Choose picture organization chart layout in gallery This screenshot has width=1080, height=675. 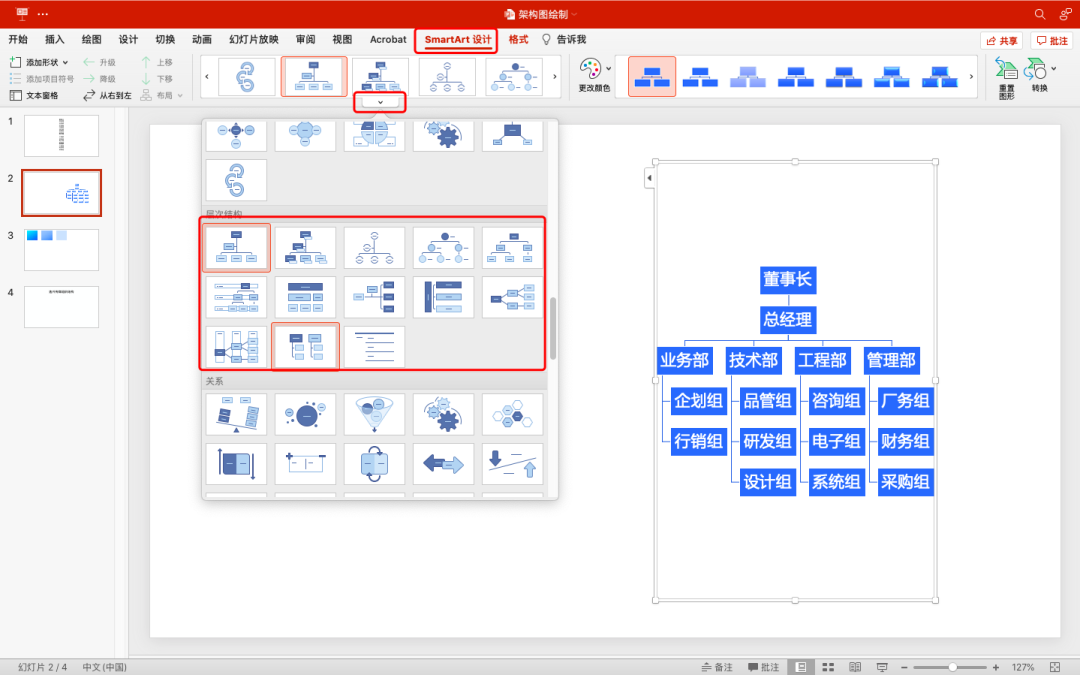305,248
